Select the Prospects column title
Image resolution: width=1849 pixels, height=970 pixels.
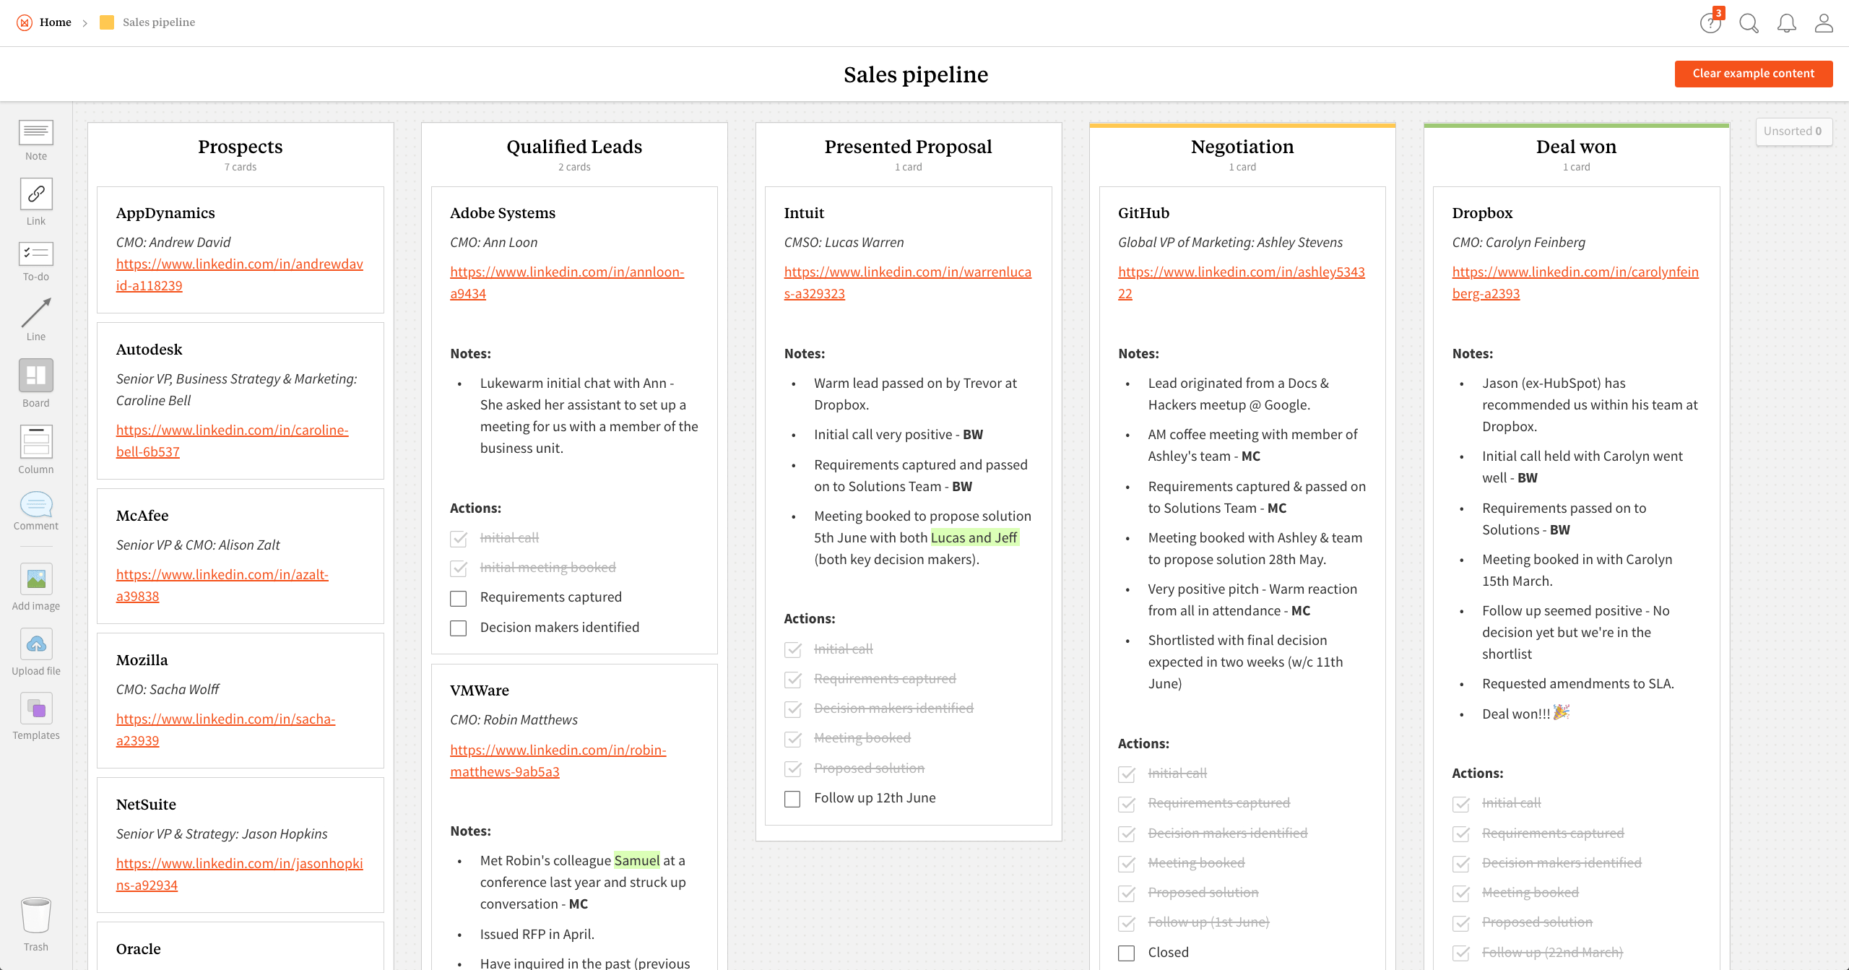[240, 147]
